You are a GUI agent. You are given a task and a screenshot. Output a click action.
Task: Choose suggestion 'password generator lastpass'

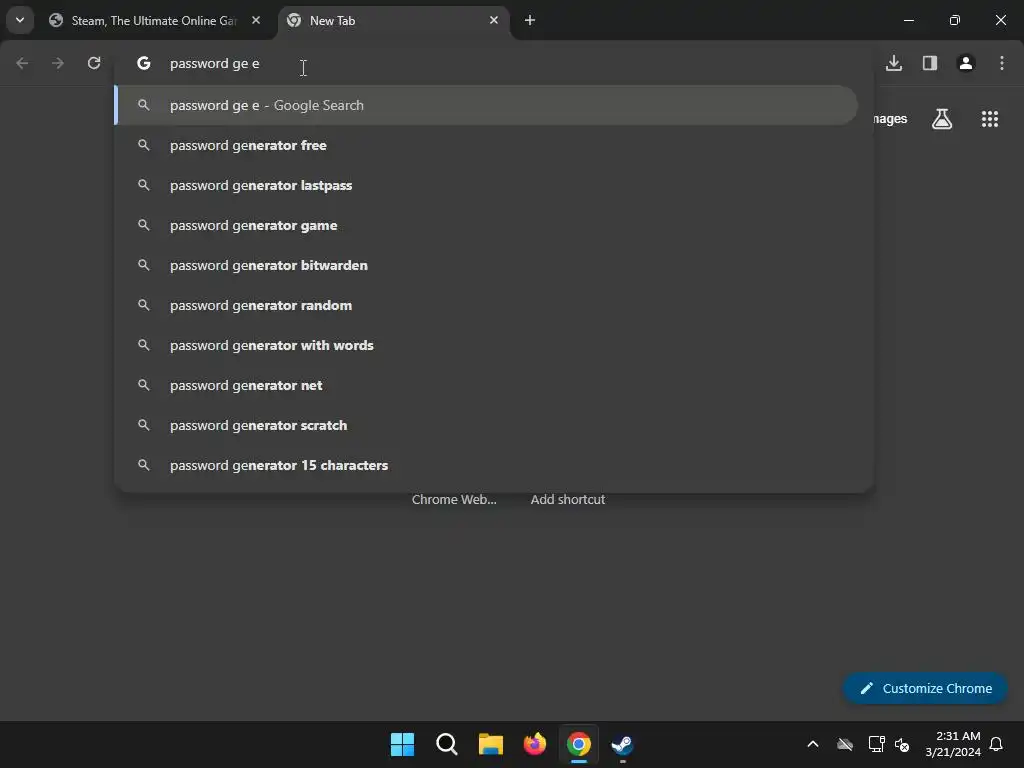486,185
